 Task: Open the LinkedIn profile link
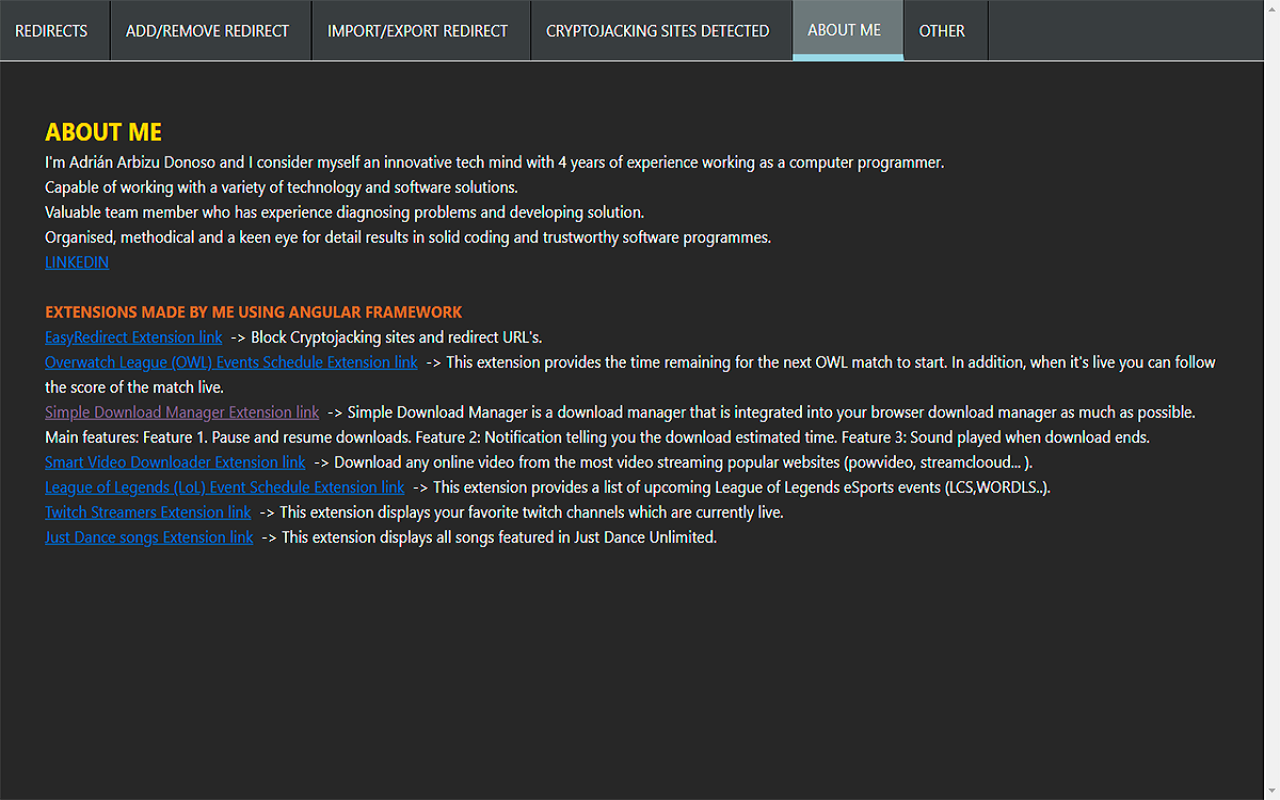77,262
